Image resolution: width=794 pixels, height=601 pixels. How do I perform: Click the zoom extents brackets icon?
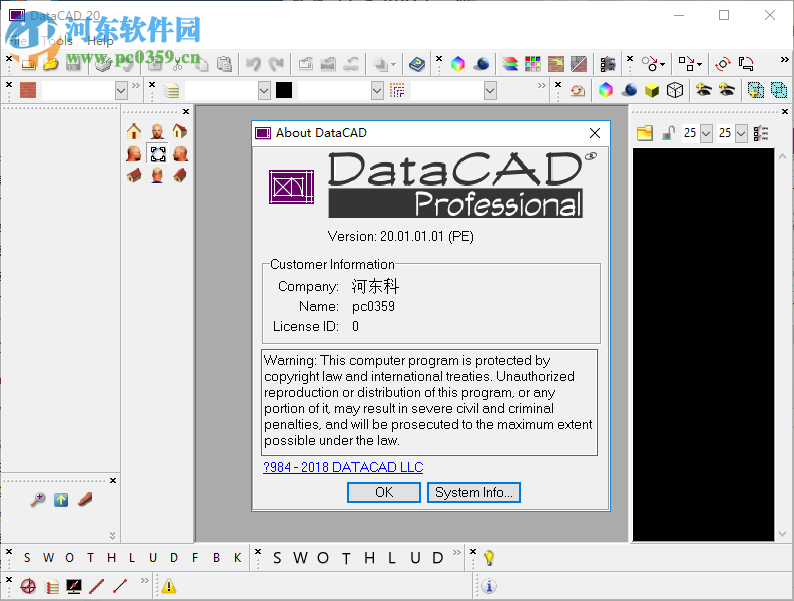point(157,153)
